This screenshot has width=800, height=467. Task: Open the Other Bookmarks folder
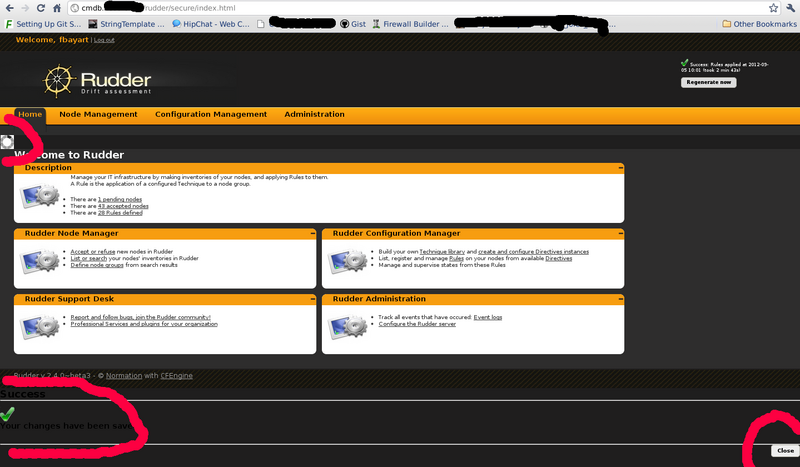coord(759,24)
